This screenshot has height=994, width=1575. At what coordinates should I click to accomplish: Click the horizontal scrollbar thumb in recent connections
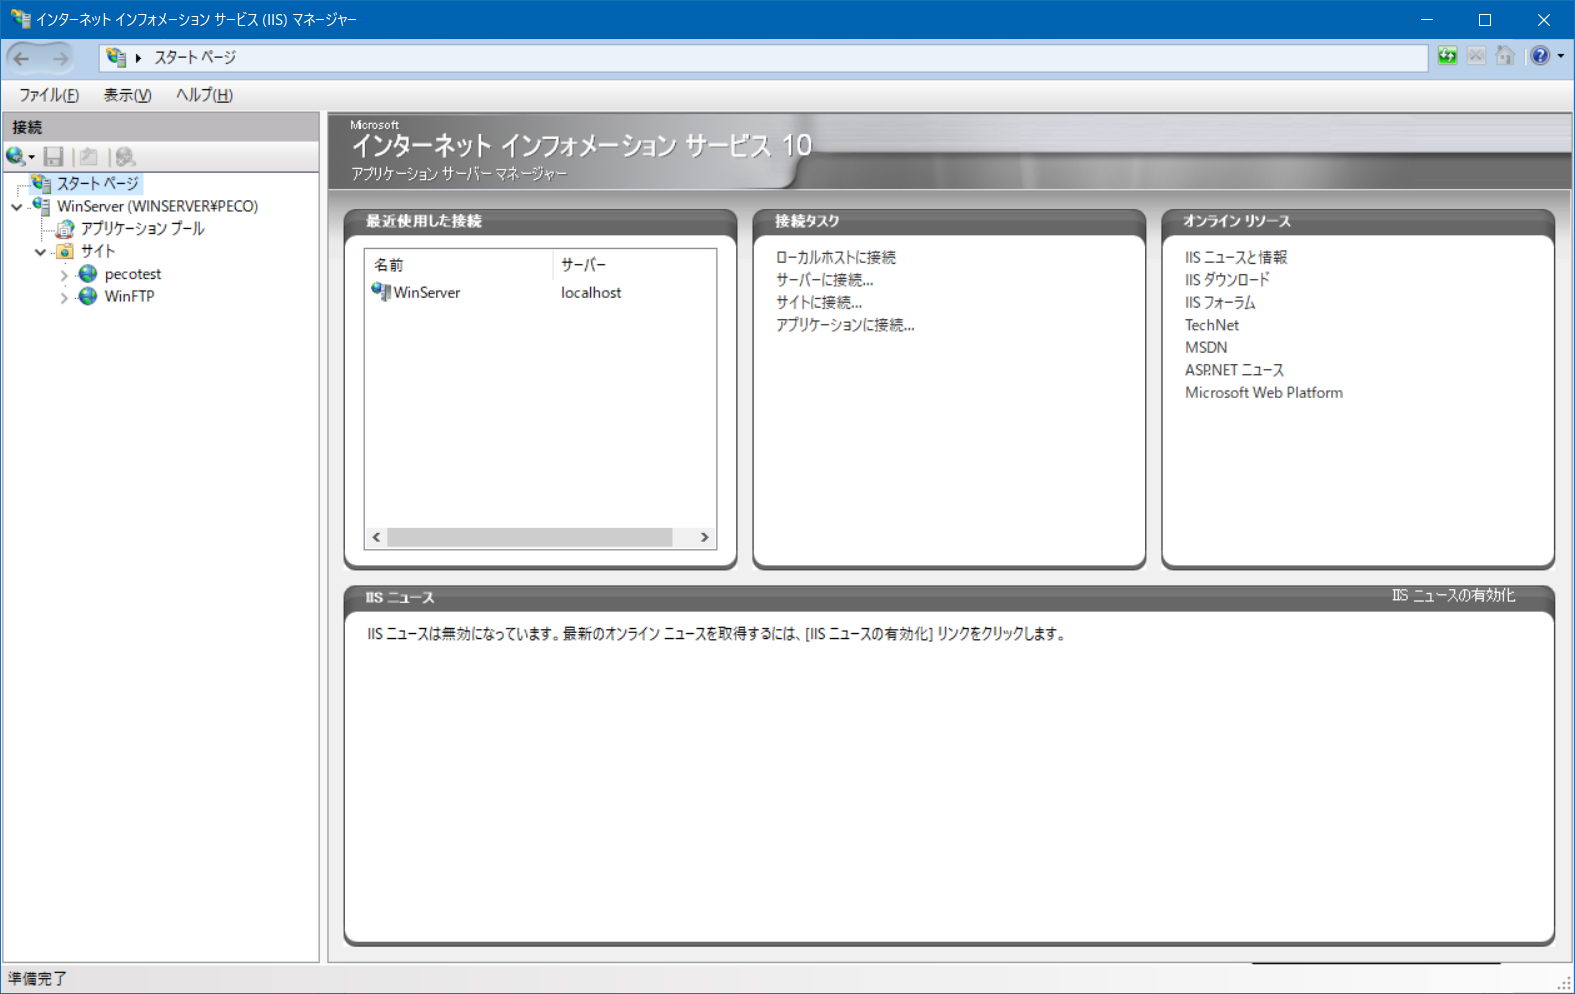tap(530, 537)
